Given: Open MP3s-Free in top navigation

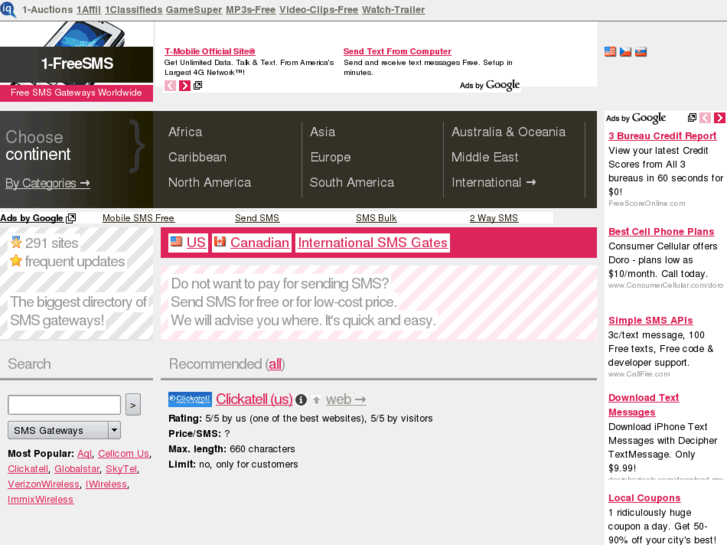Looking at the screenshot, I should pyautogui.click(x=250, y=10).
